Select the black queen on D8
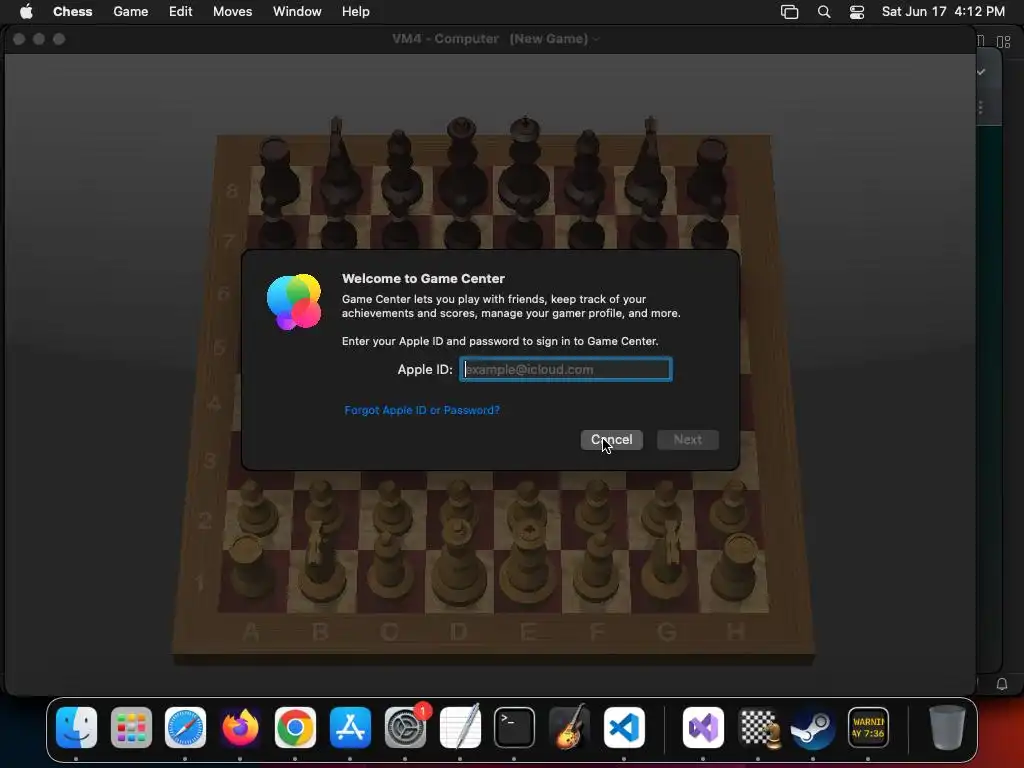This screenshot has width=1024, height=768. (x=462, y=163)
